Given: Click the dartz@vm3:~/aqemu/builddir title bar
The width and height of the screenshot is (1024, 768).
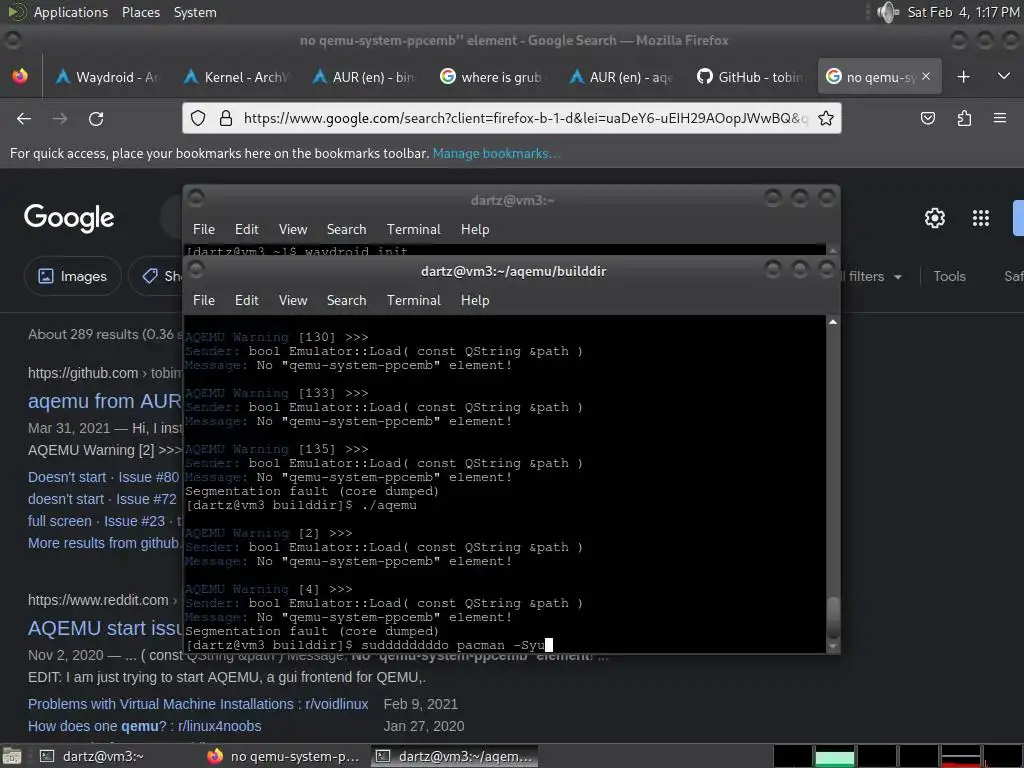Looking at the screenshot, I should coord(513,271).
